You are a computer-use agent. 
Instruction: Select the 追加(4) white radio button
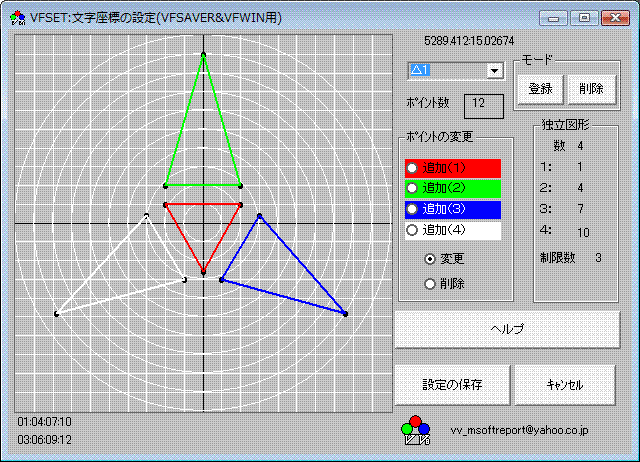tap(412, 230)
